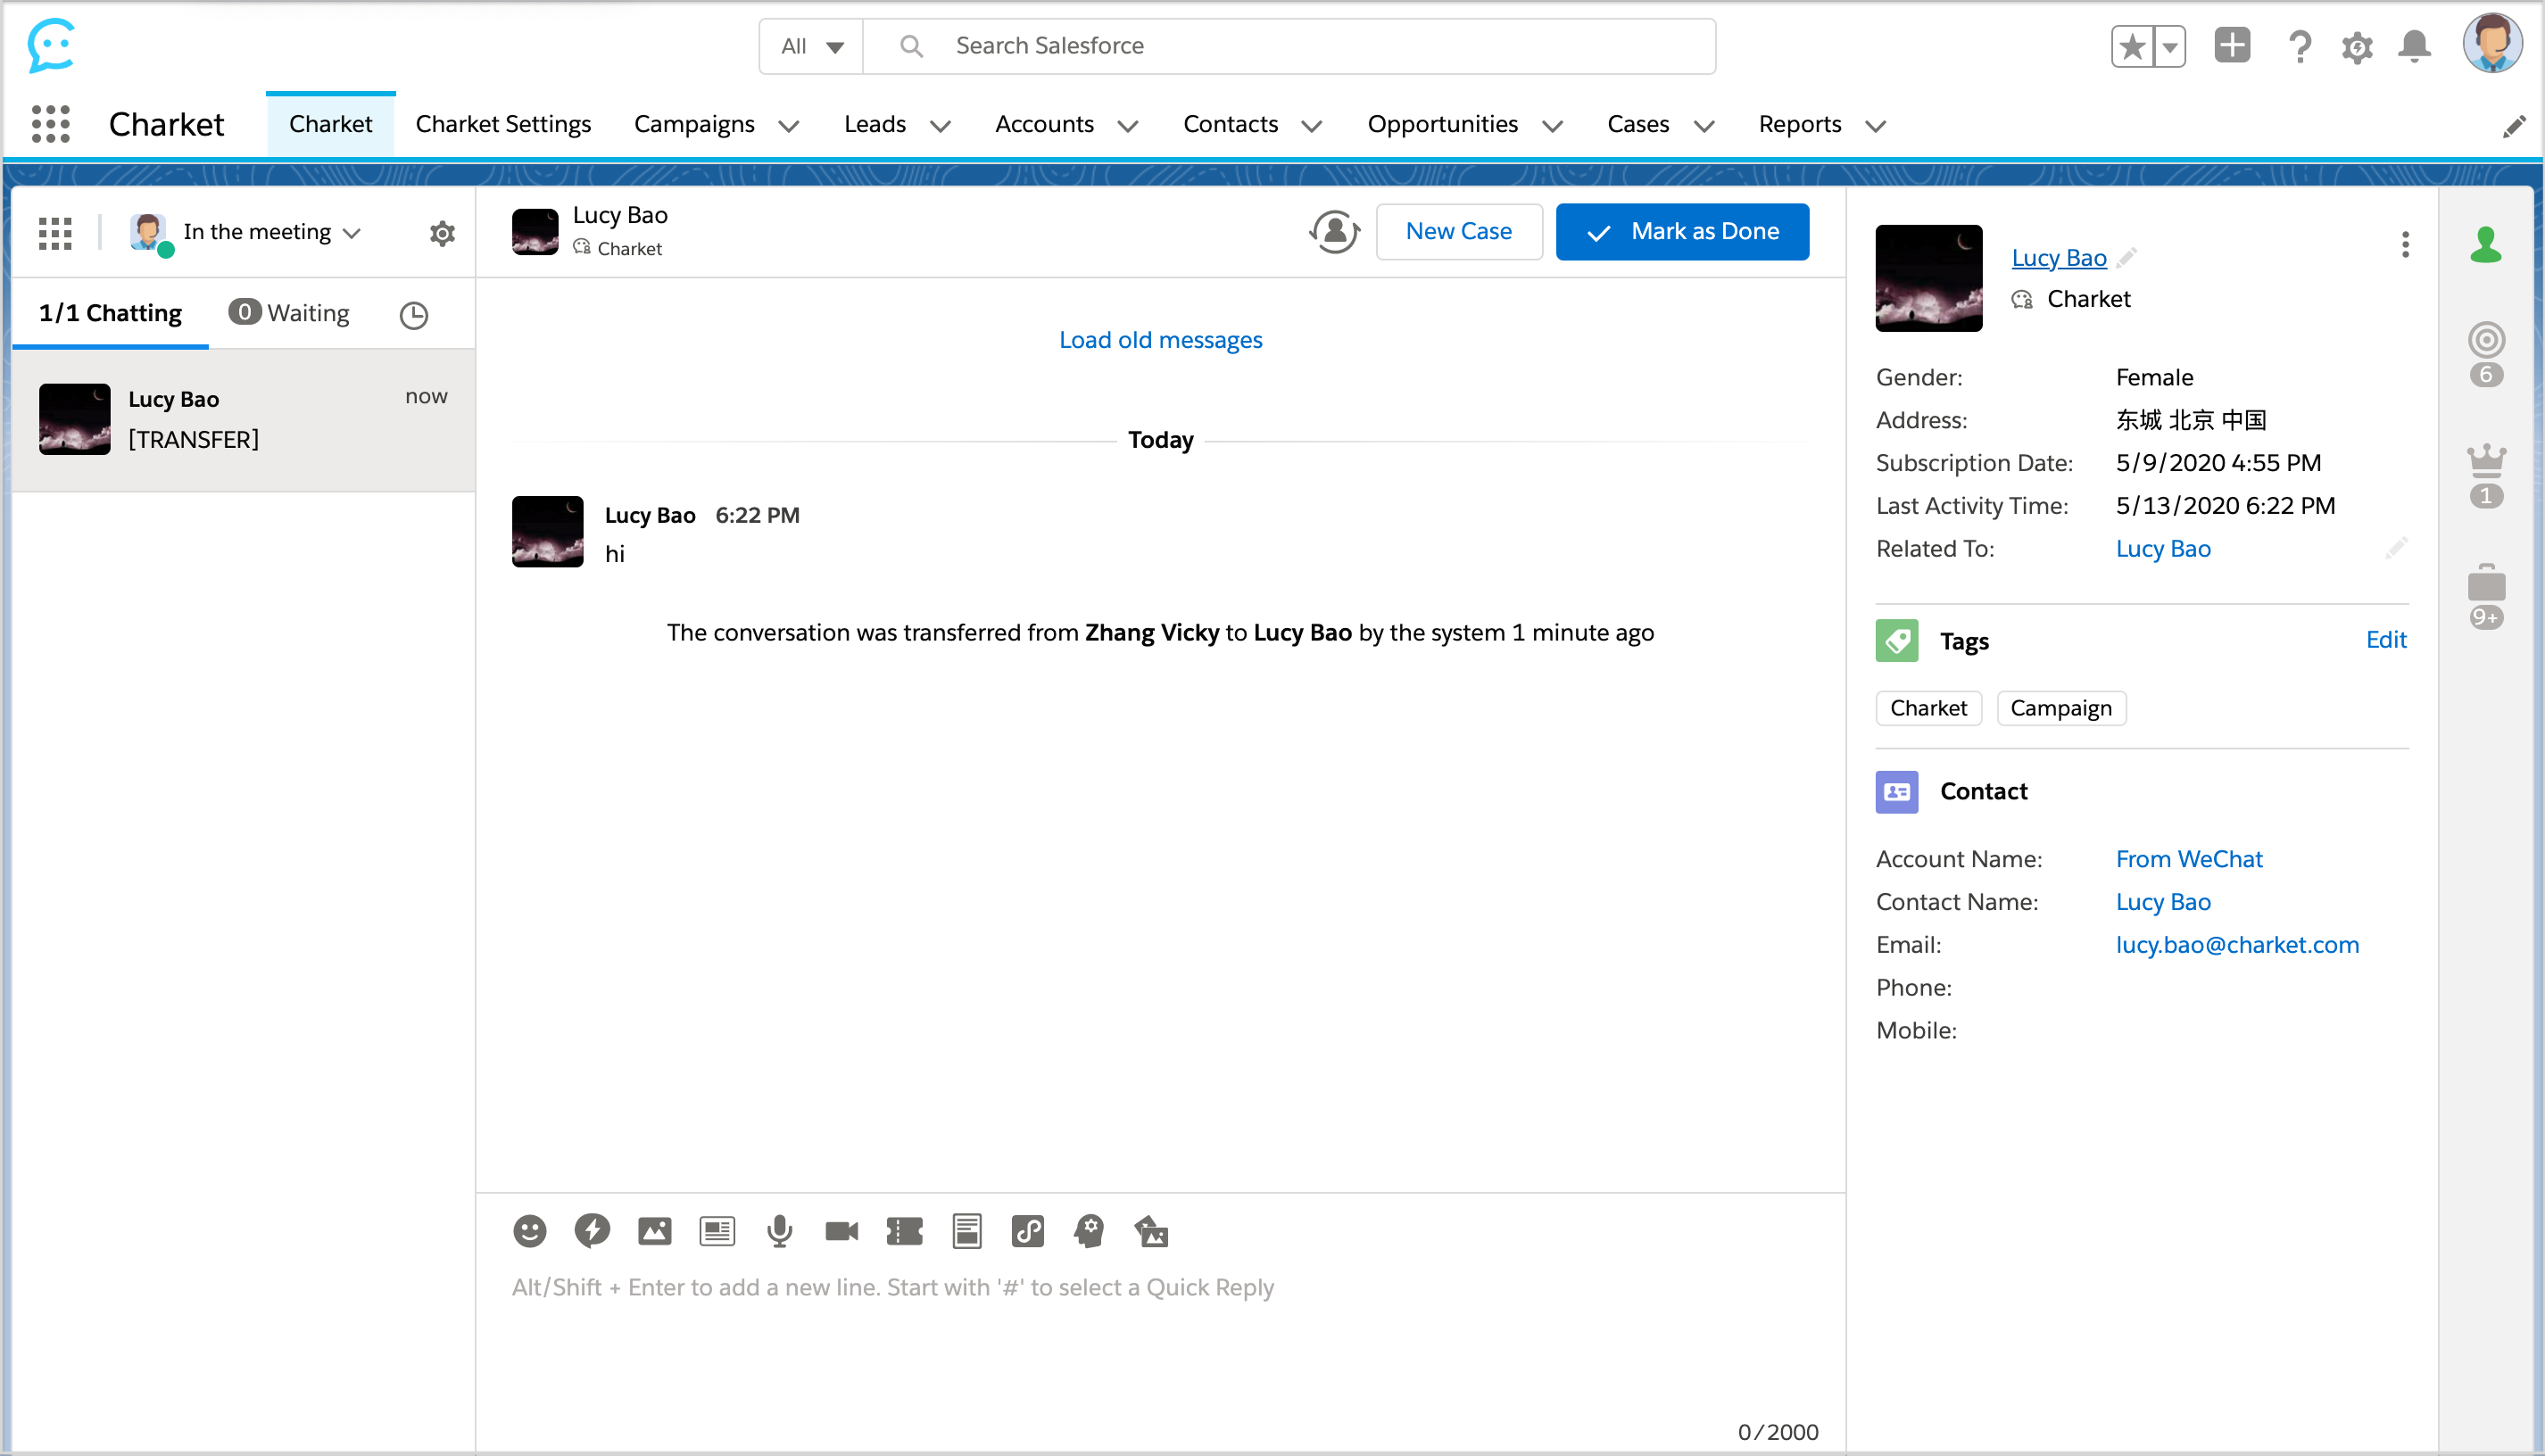Viewport: 2545px width, 1456px height.
Task: Open Notifications bell icon
Action: (x=2414, y=46)
